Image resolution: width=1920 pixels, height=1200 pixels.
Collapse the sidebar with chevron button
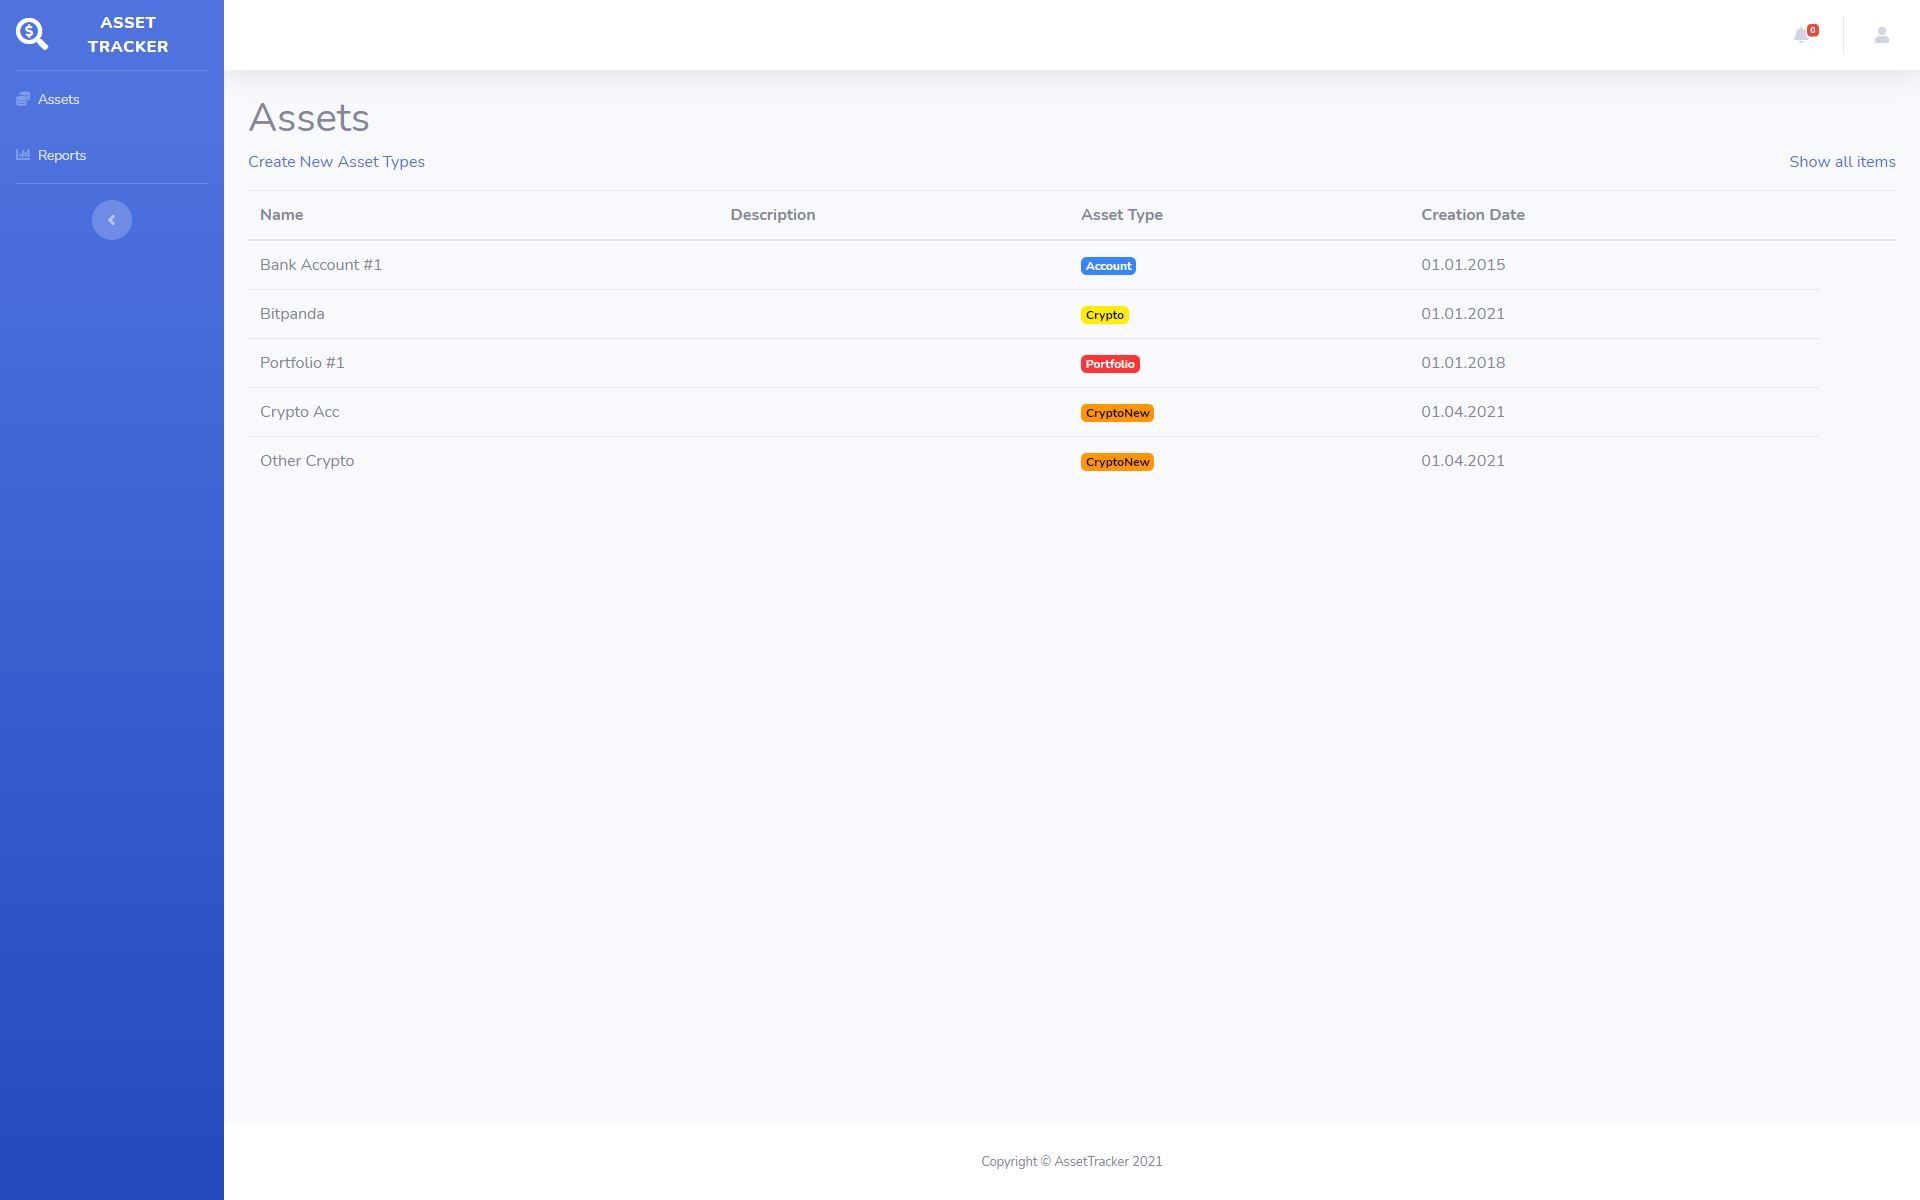(112, 220)
